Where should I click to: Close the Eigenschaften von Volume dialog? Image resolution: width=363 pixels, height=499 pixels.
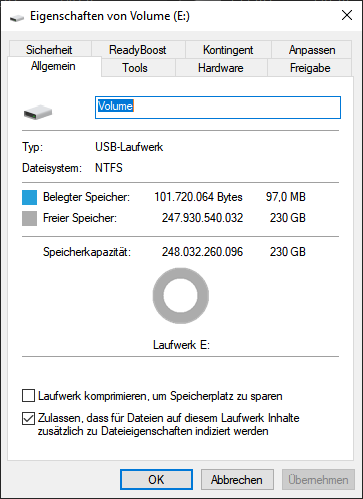click(347, 15)
